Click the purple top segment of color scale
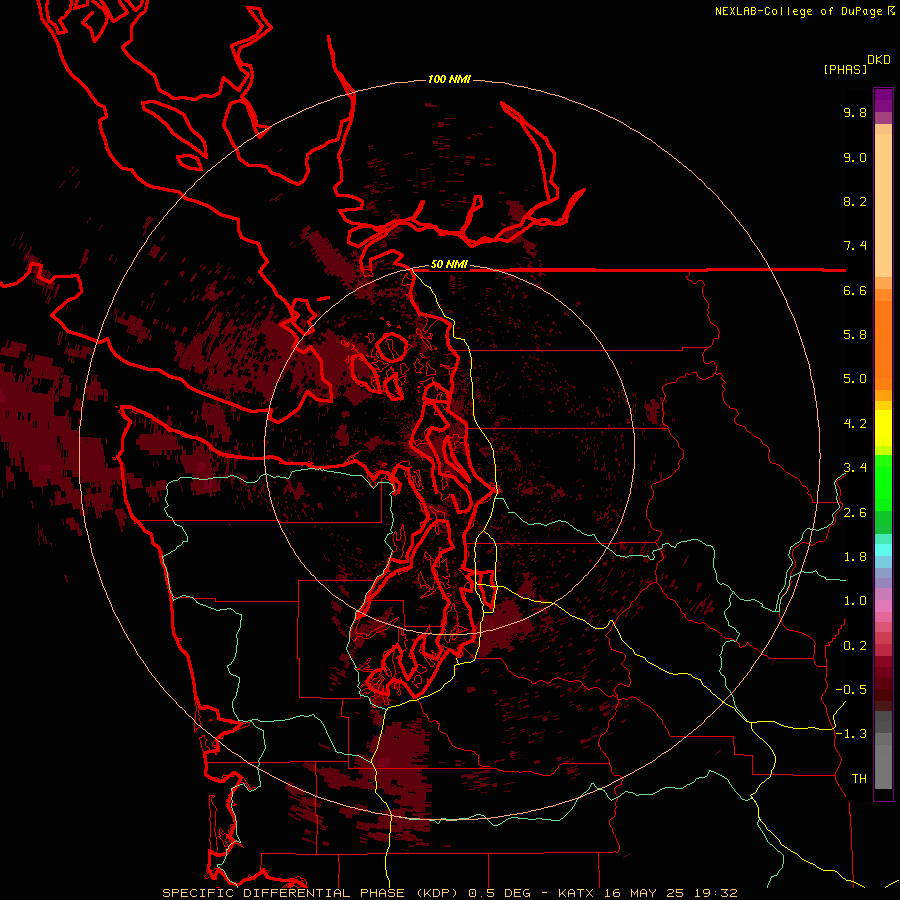Screen dimensions: 900x900 coord(883,100)
